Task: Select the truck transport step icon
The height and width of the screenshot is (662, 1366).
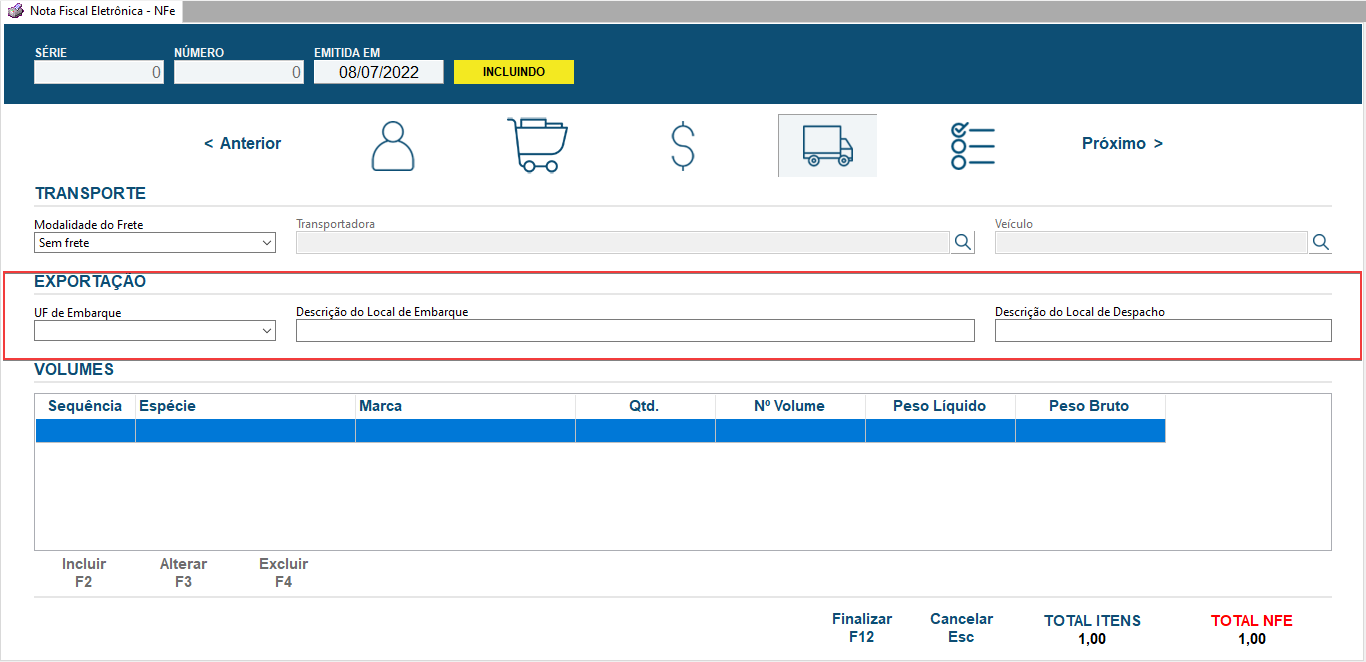Action: click(x=827, y=146)
